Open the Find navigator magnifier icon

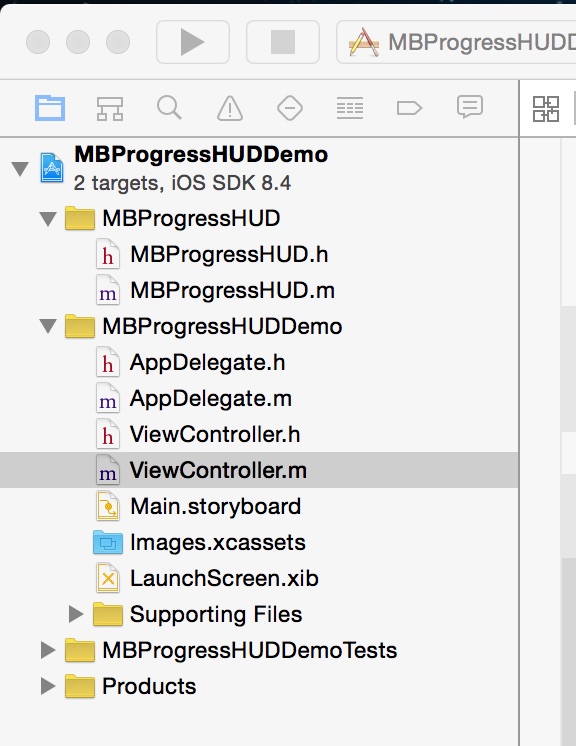click(169, 108)
